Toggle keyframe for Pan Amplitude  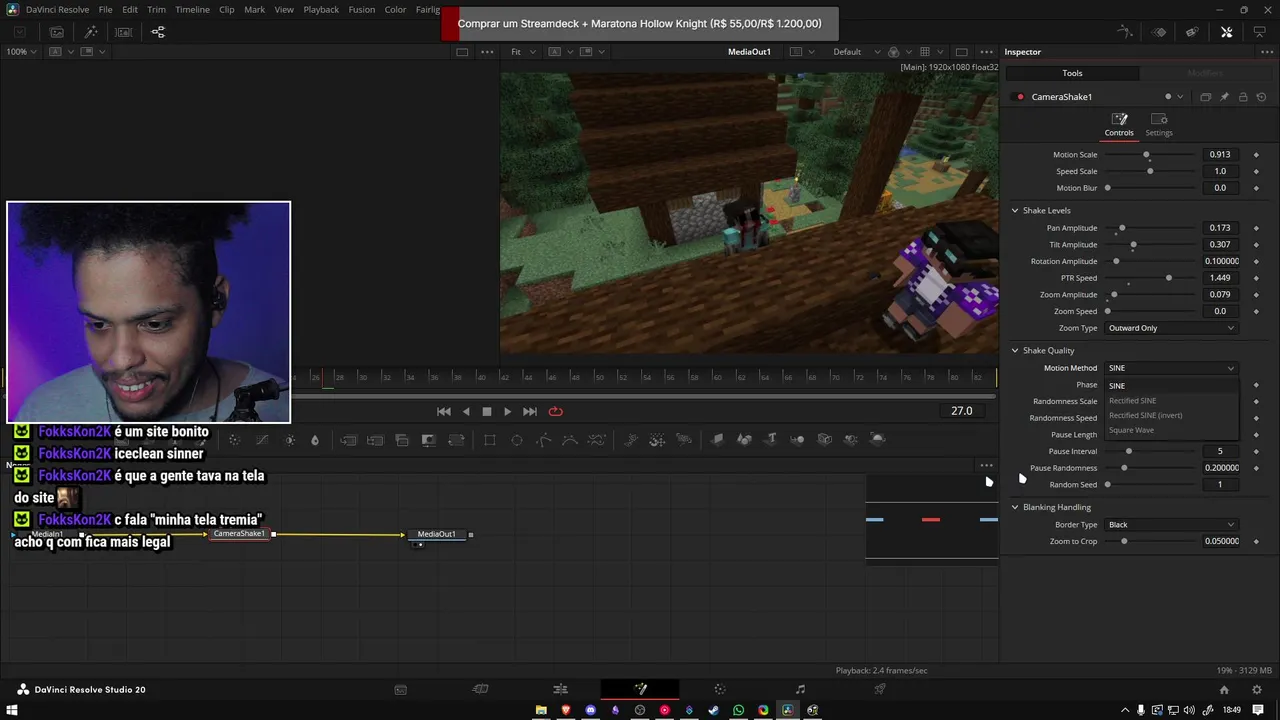1256,228
